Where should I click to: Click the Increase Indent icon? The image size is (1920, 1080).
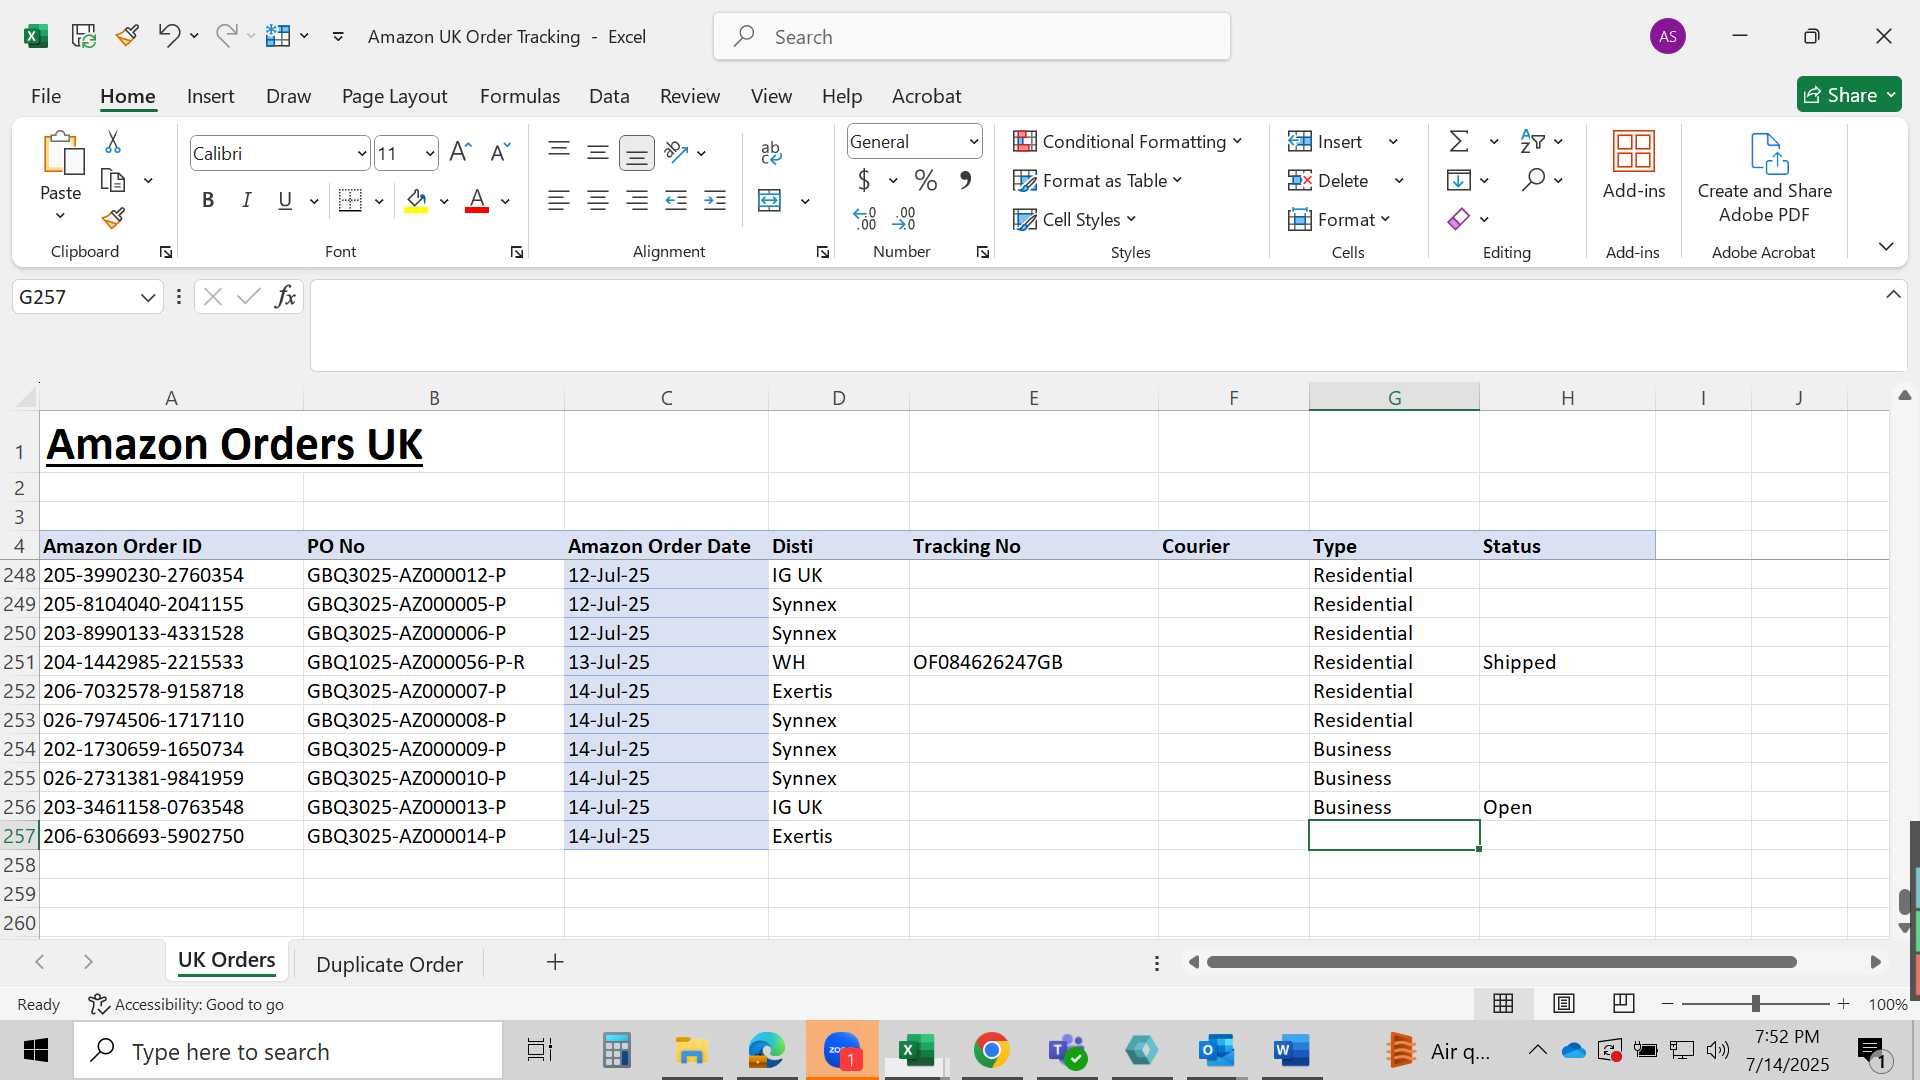(x=715, y=200)
